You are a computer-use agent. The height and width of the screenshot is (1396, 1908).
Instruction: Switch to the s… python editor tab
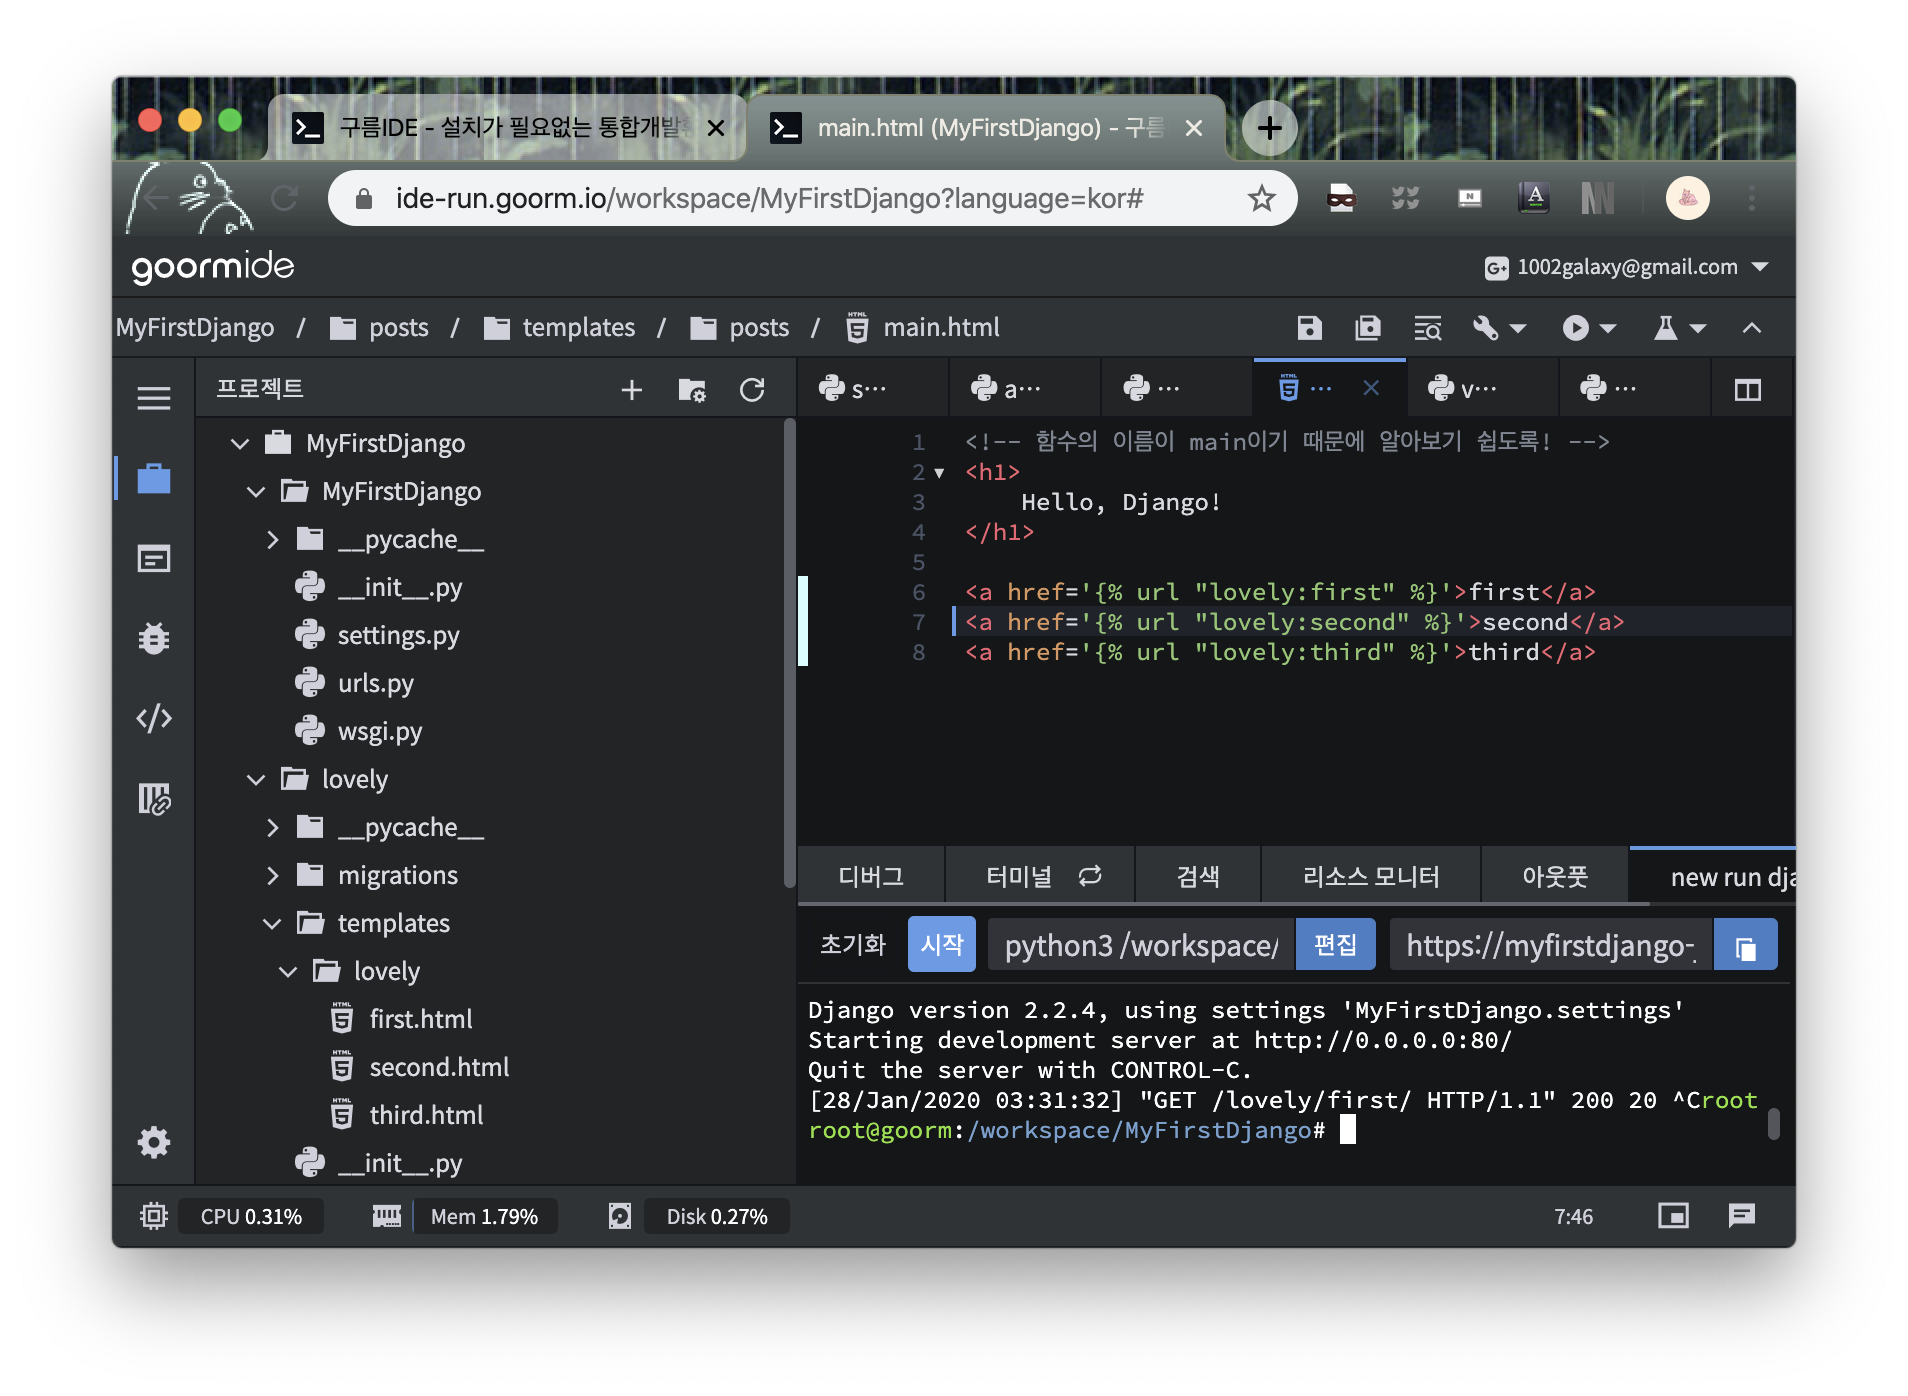coord(872,388)
